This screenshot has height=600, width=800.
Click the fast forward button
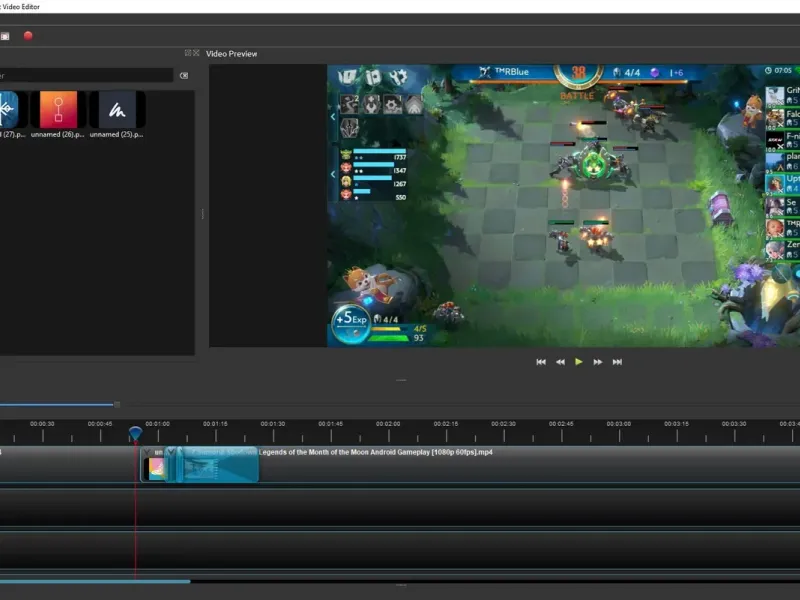pyautogui.click(x=598, y=362)
